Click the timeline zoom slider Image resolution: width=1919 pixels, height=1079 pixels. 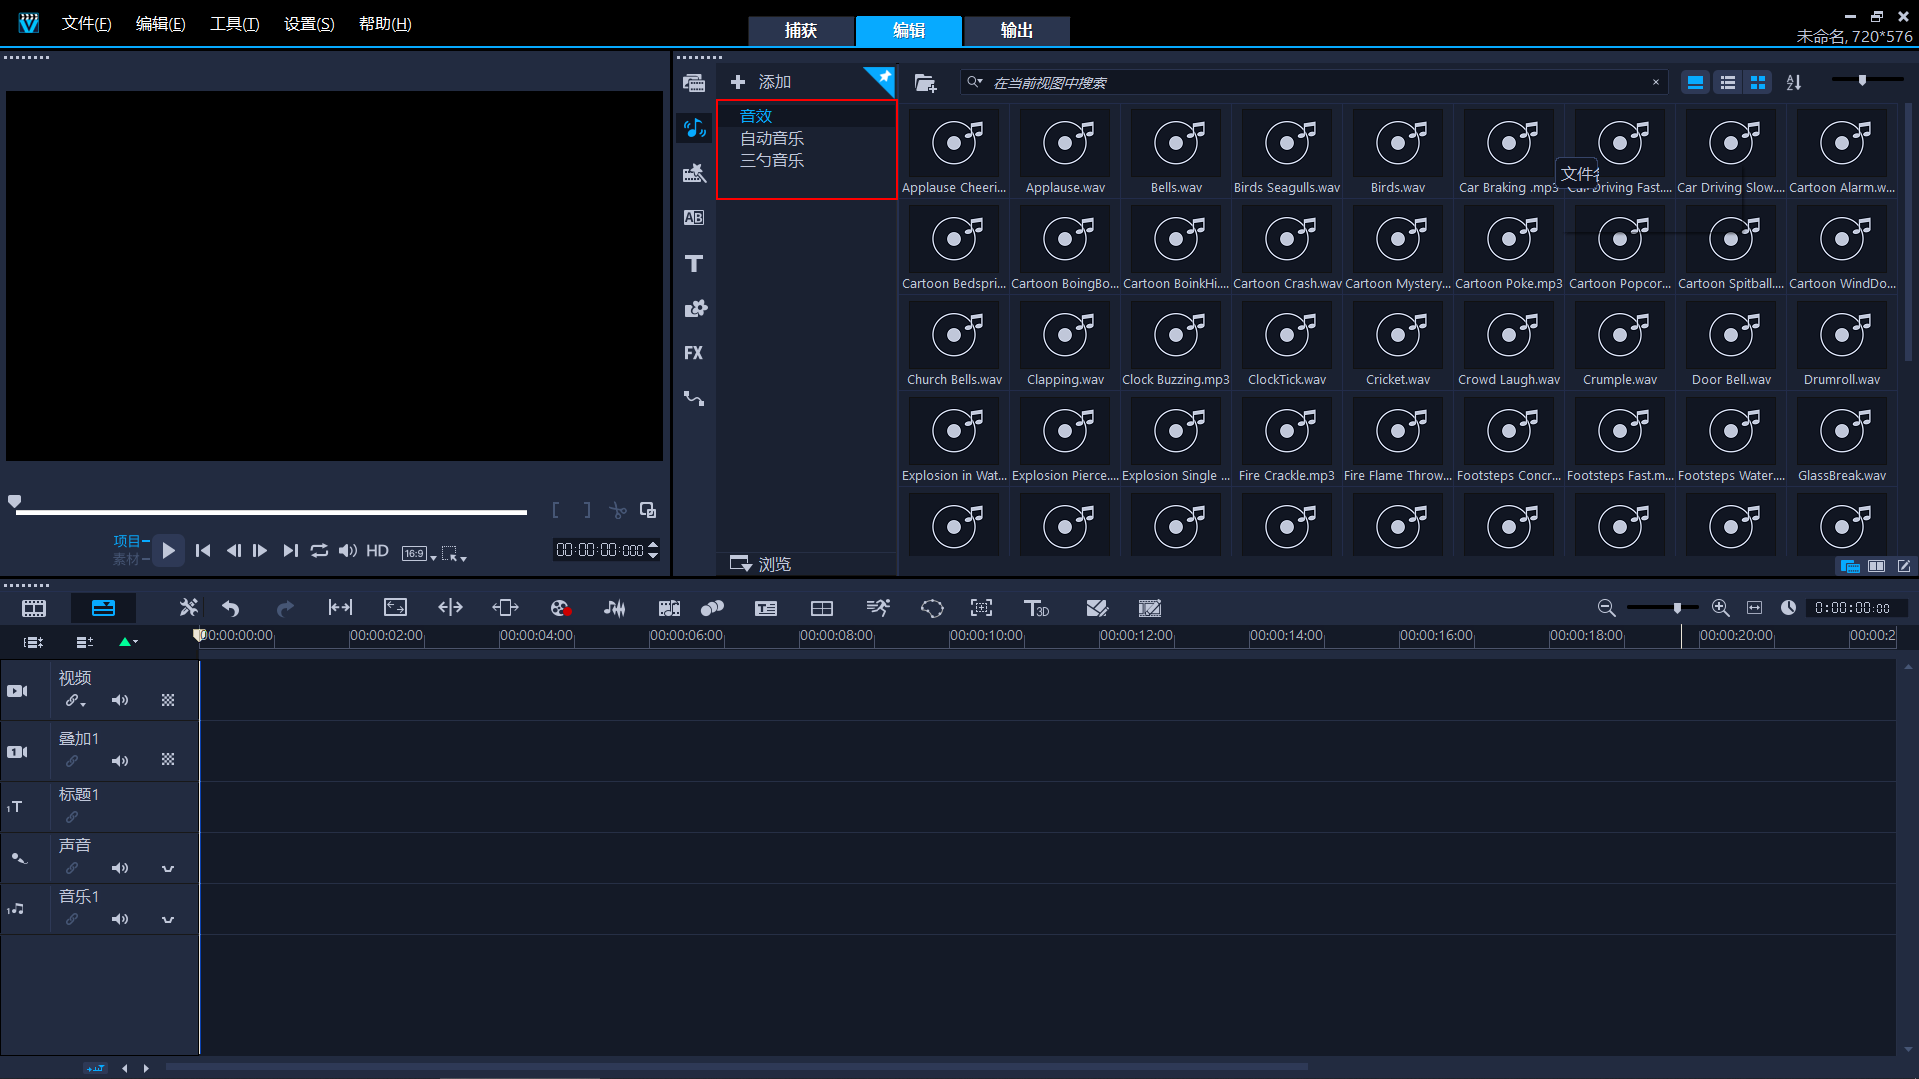click(x=1662, y=608)
